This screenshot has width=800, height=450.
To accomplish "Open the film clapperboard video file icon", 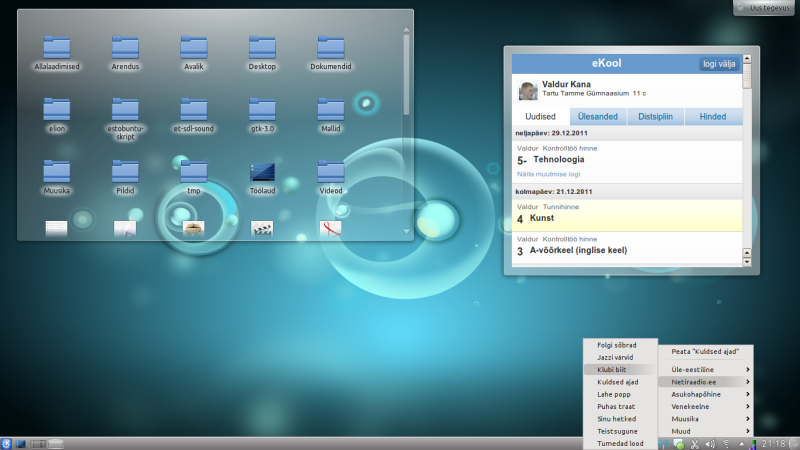I will 262,228.
